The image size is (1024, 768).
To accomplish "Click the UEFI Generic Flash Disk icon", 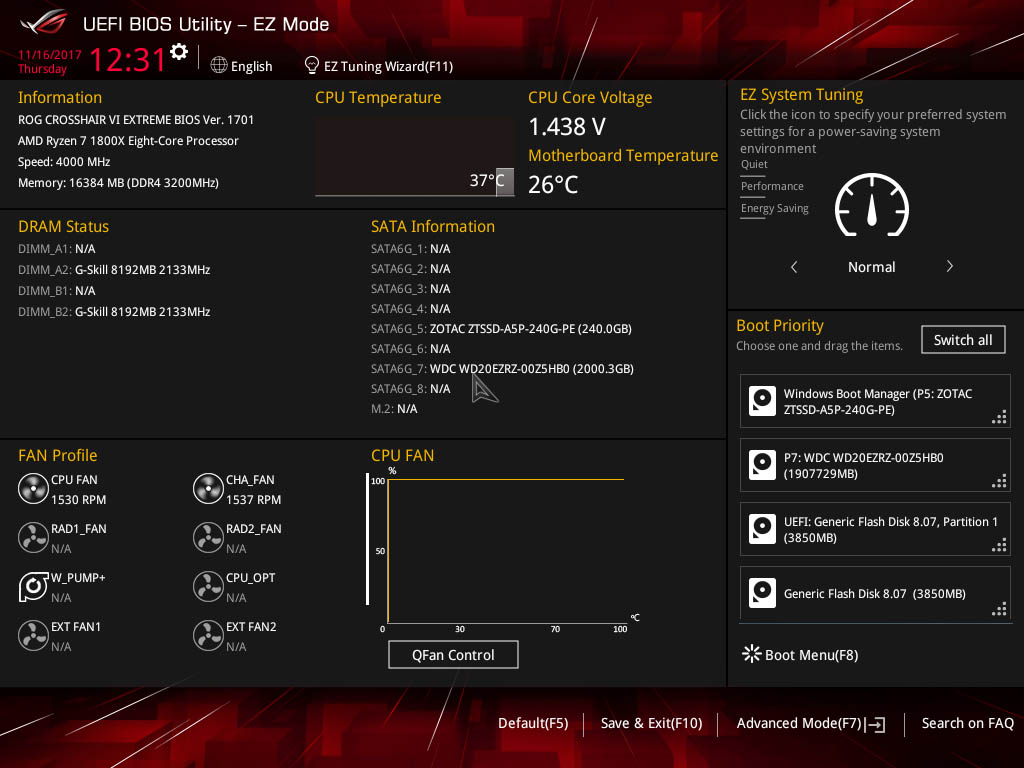I will 762,529.
